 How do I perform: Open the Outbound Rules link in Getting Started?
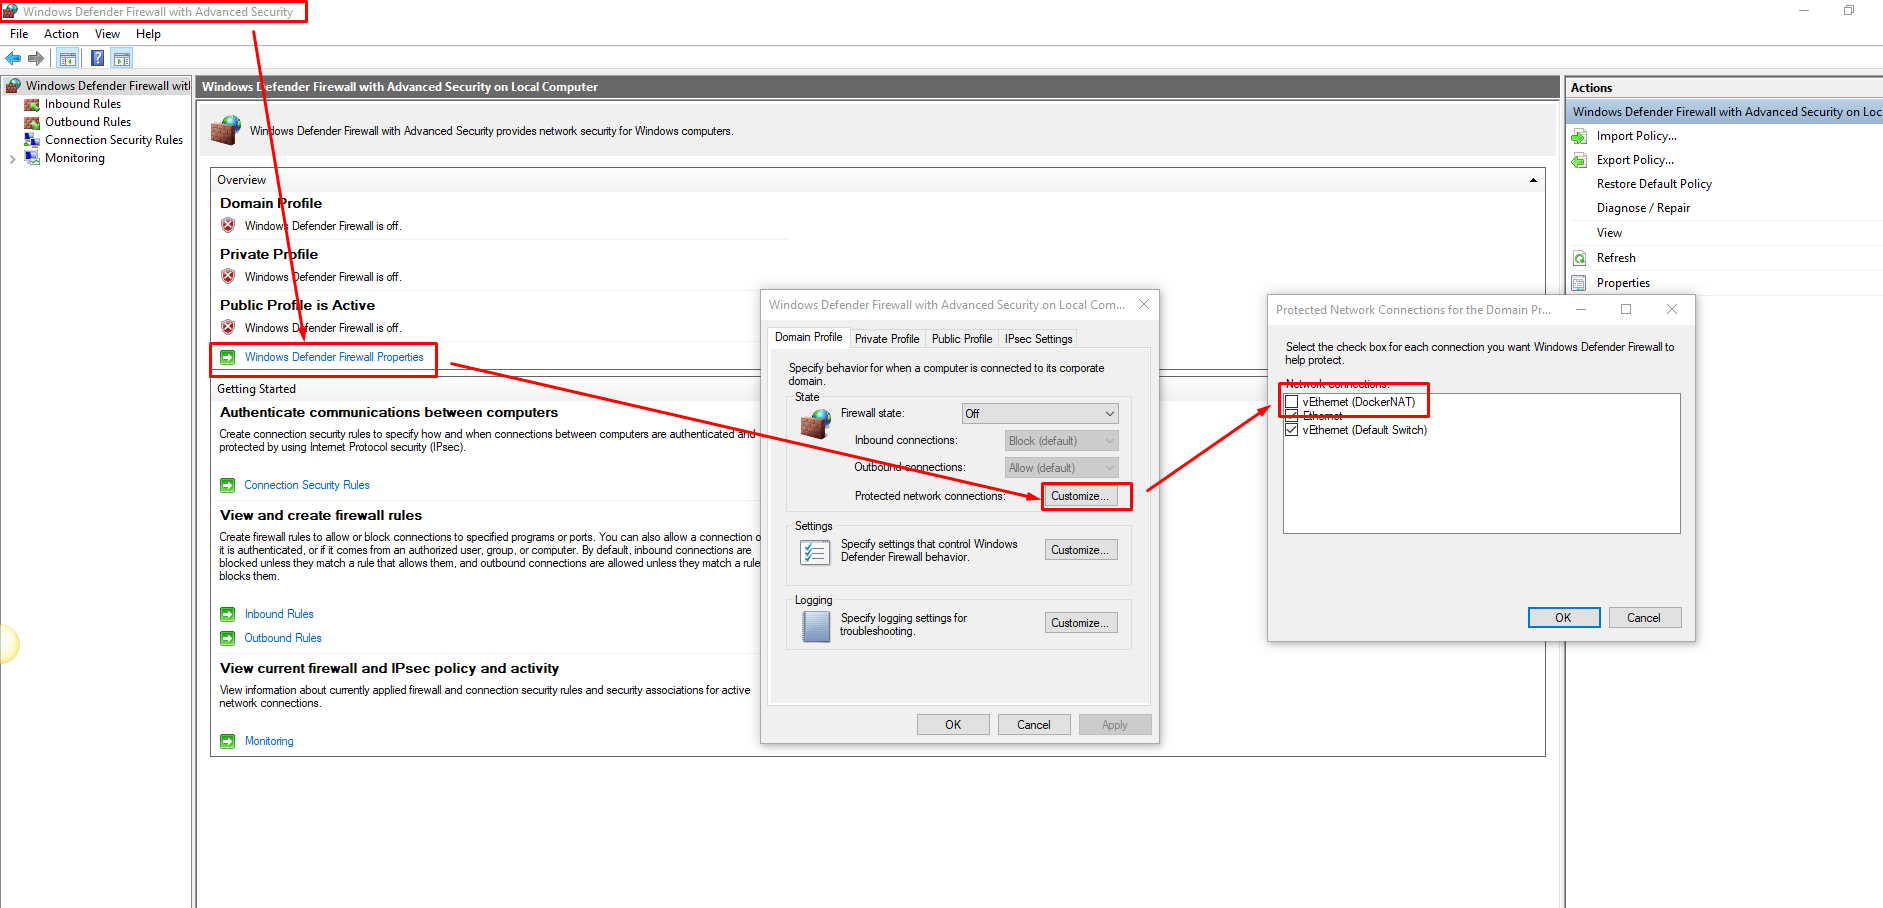(283, 638)
